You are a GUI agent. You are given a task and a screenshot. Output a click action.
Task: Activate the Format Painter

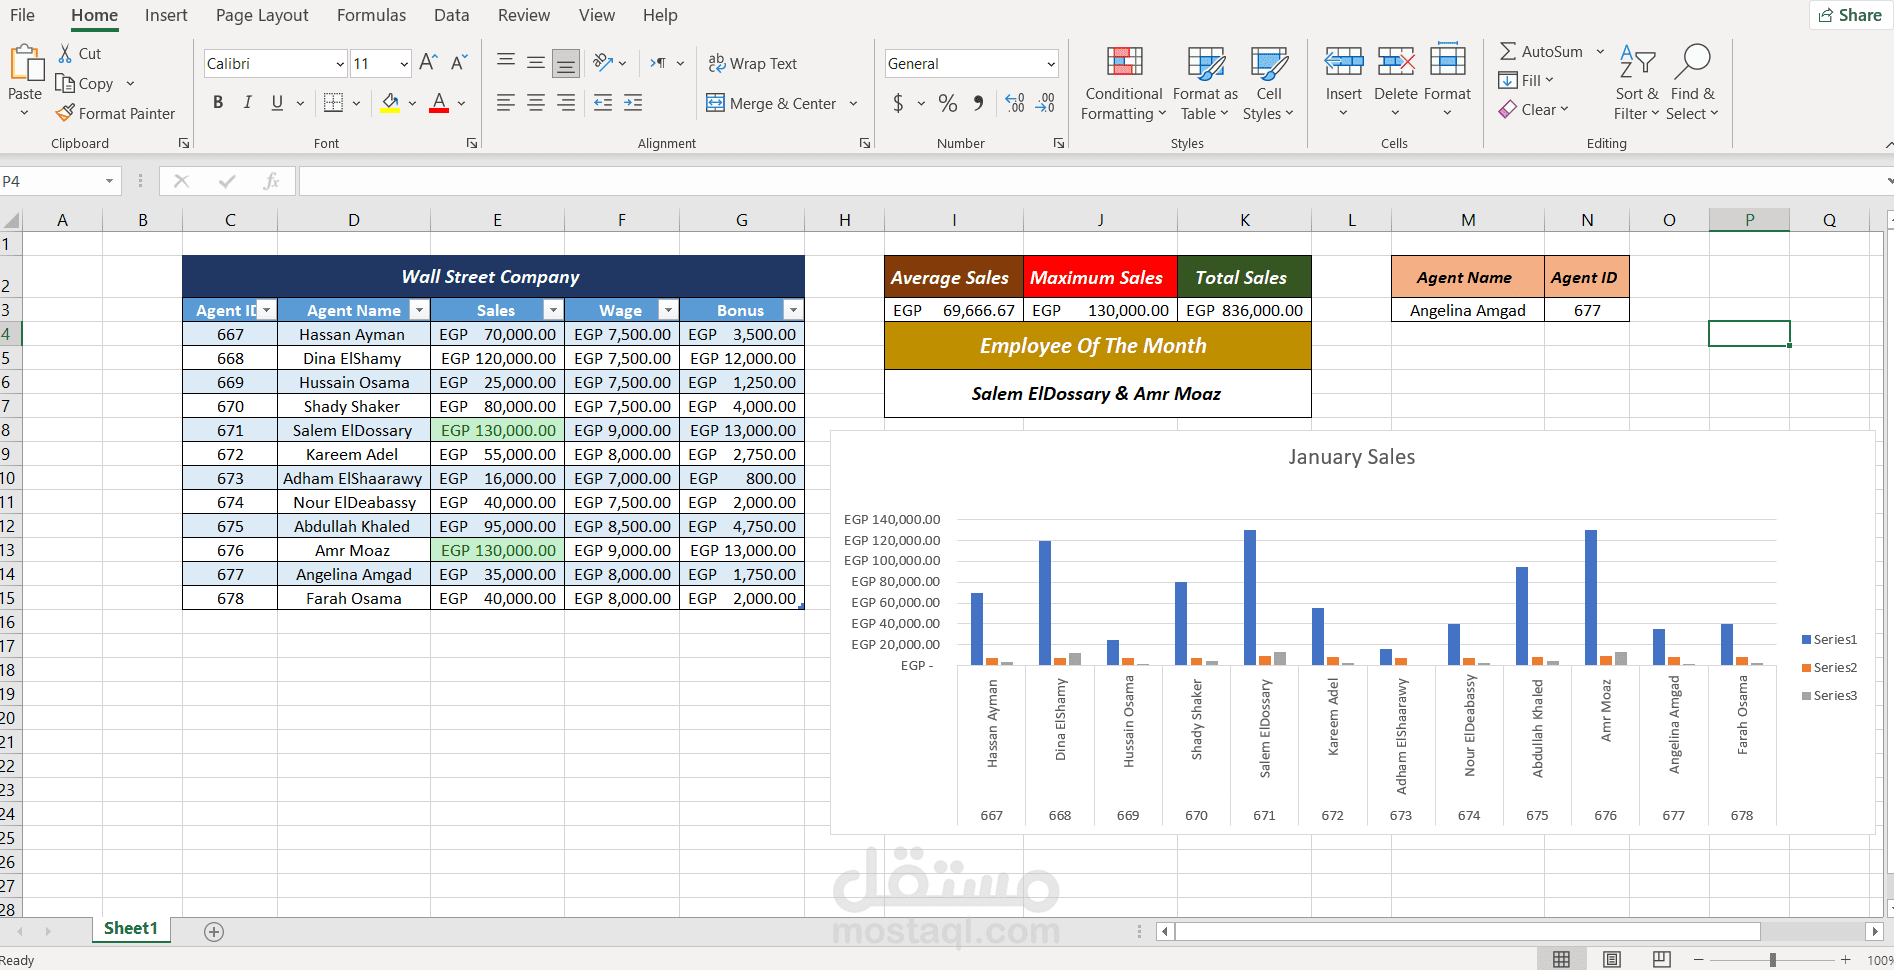click(x=115, y=113)
